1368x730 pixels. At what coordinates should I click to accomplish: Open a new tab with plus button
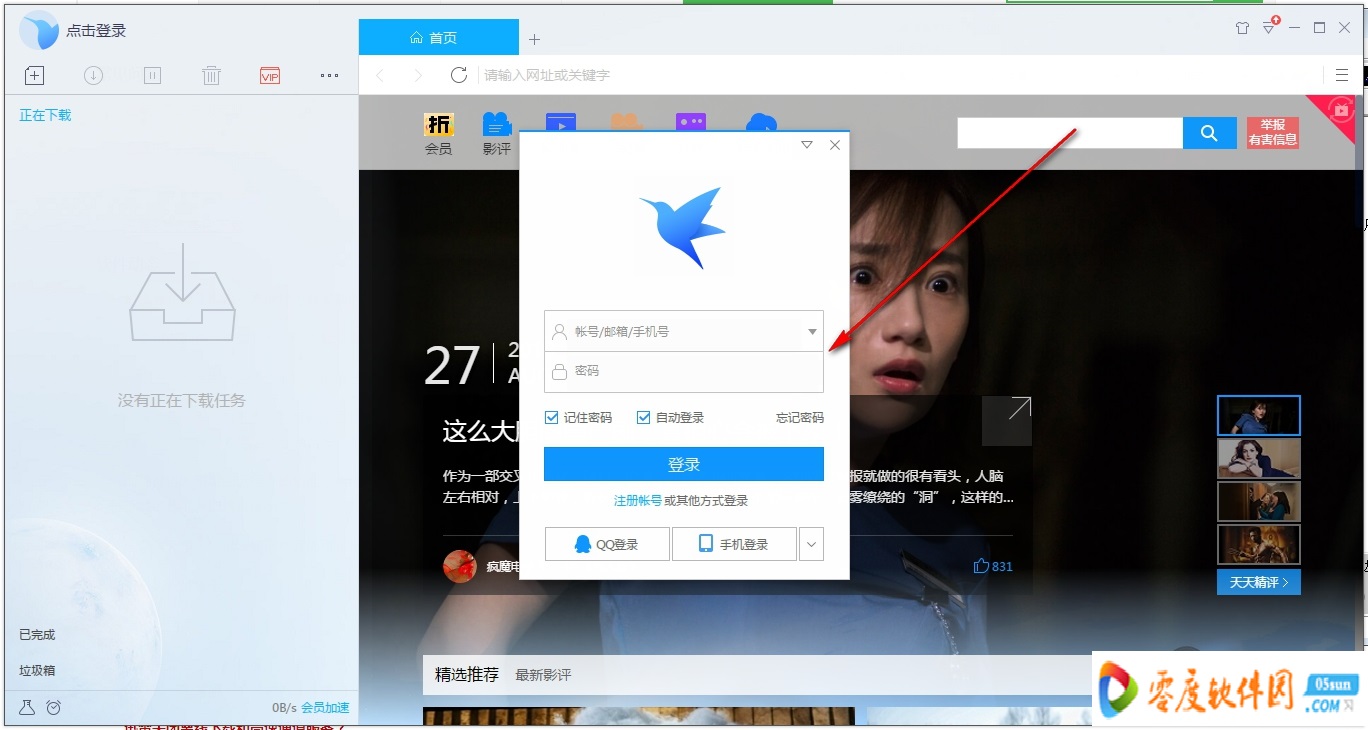534,39
